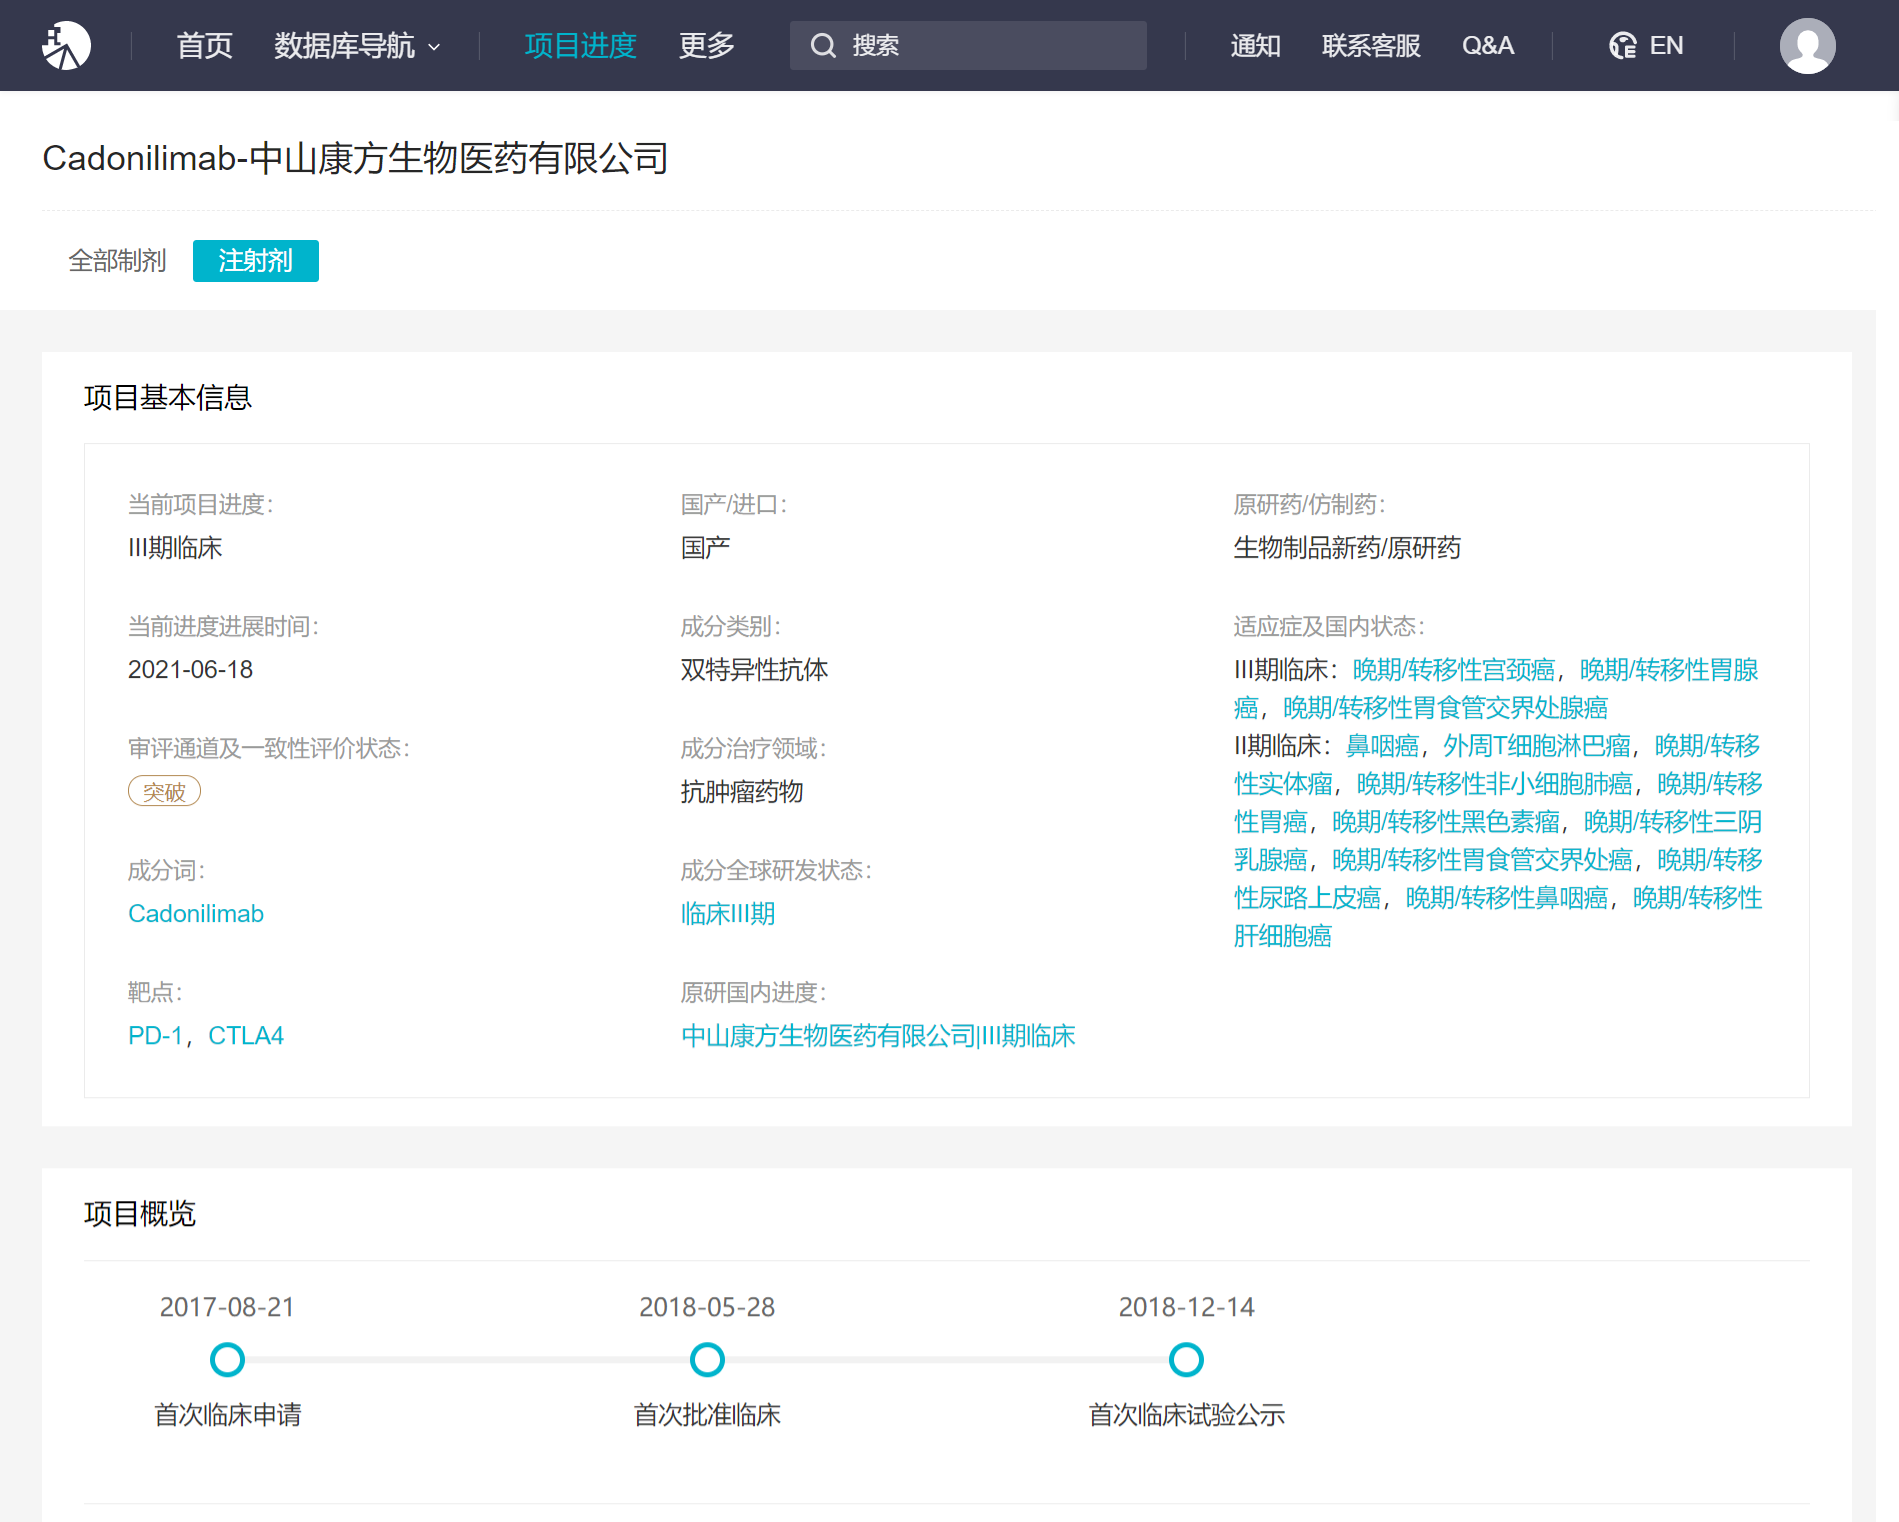Expand the 数据库导航 dropdown arrow
The width and height of the screenshot is (1899, 1522).
(x=434, y=47)
